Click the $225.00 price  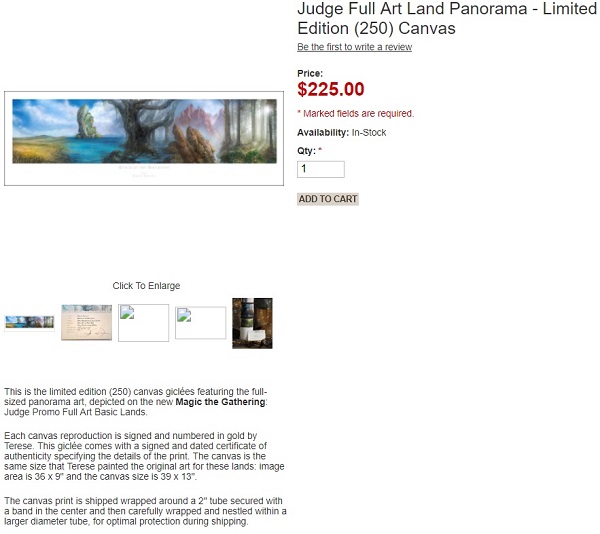tap(331, 90)
